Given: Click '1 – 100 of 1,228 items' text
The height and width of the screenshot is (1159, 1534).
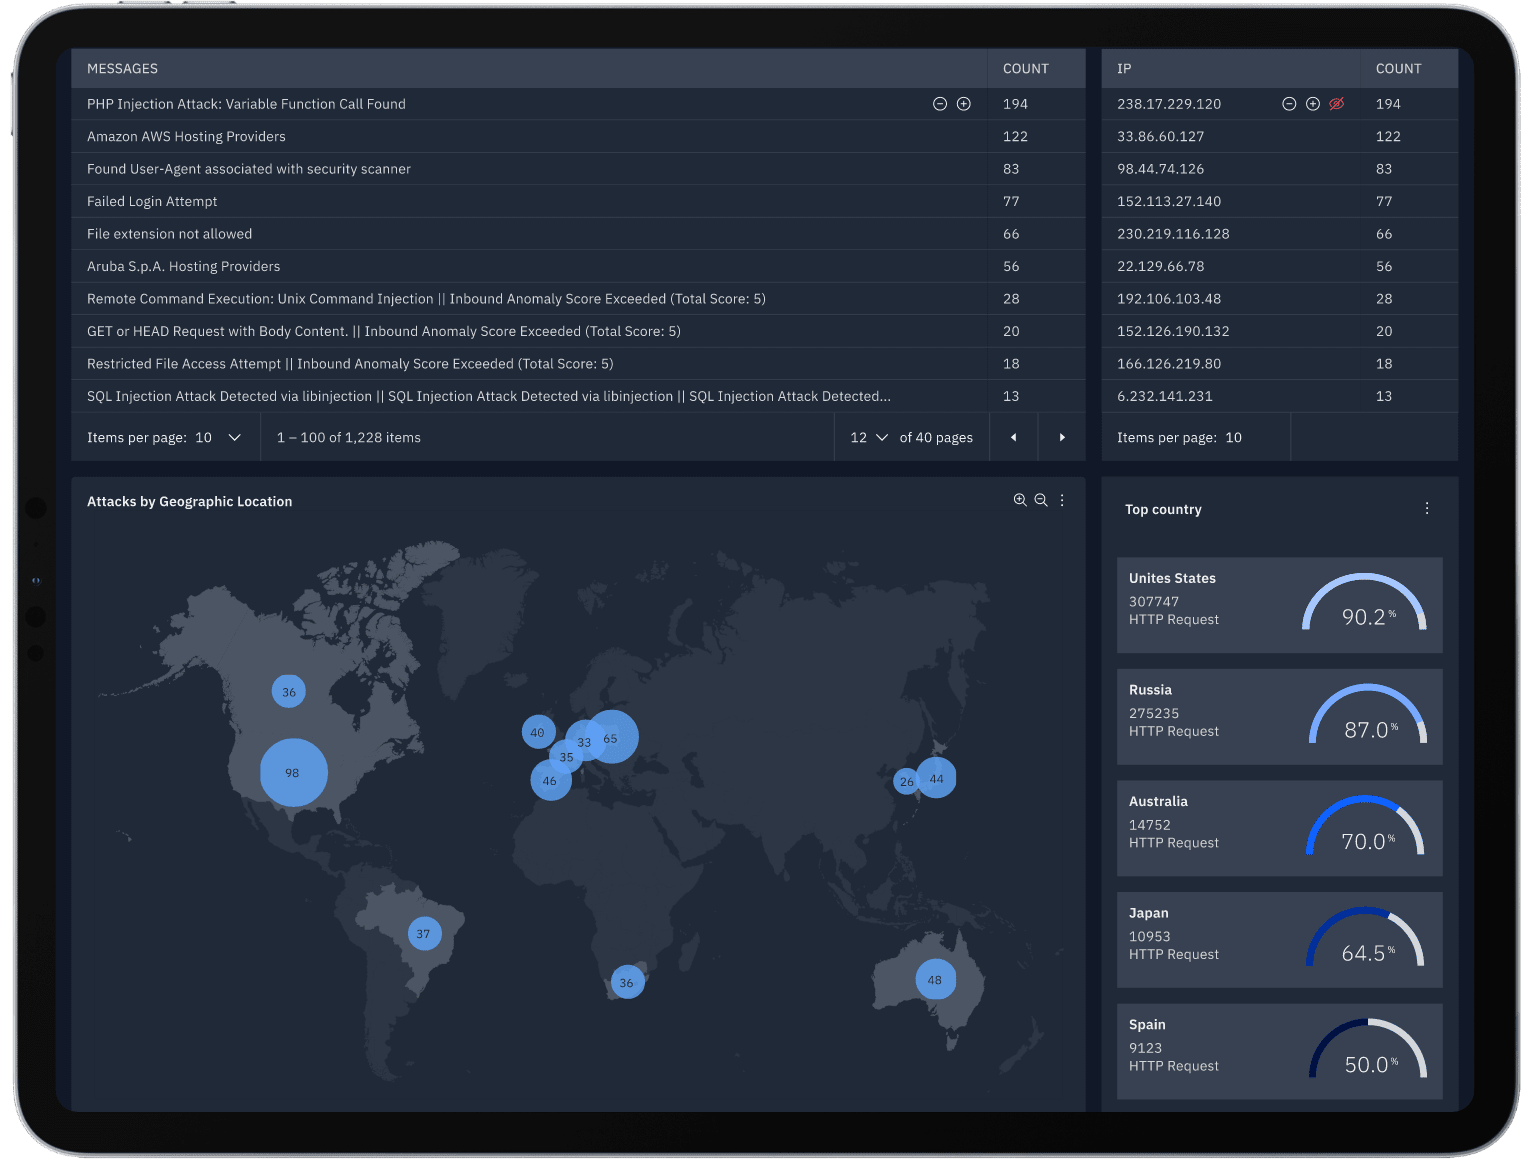Looking at the screenshot, I should pos(349,438).
